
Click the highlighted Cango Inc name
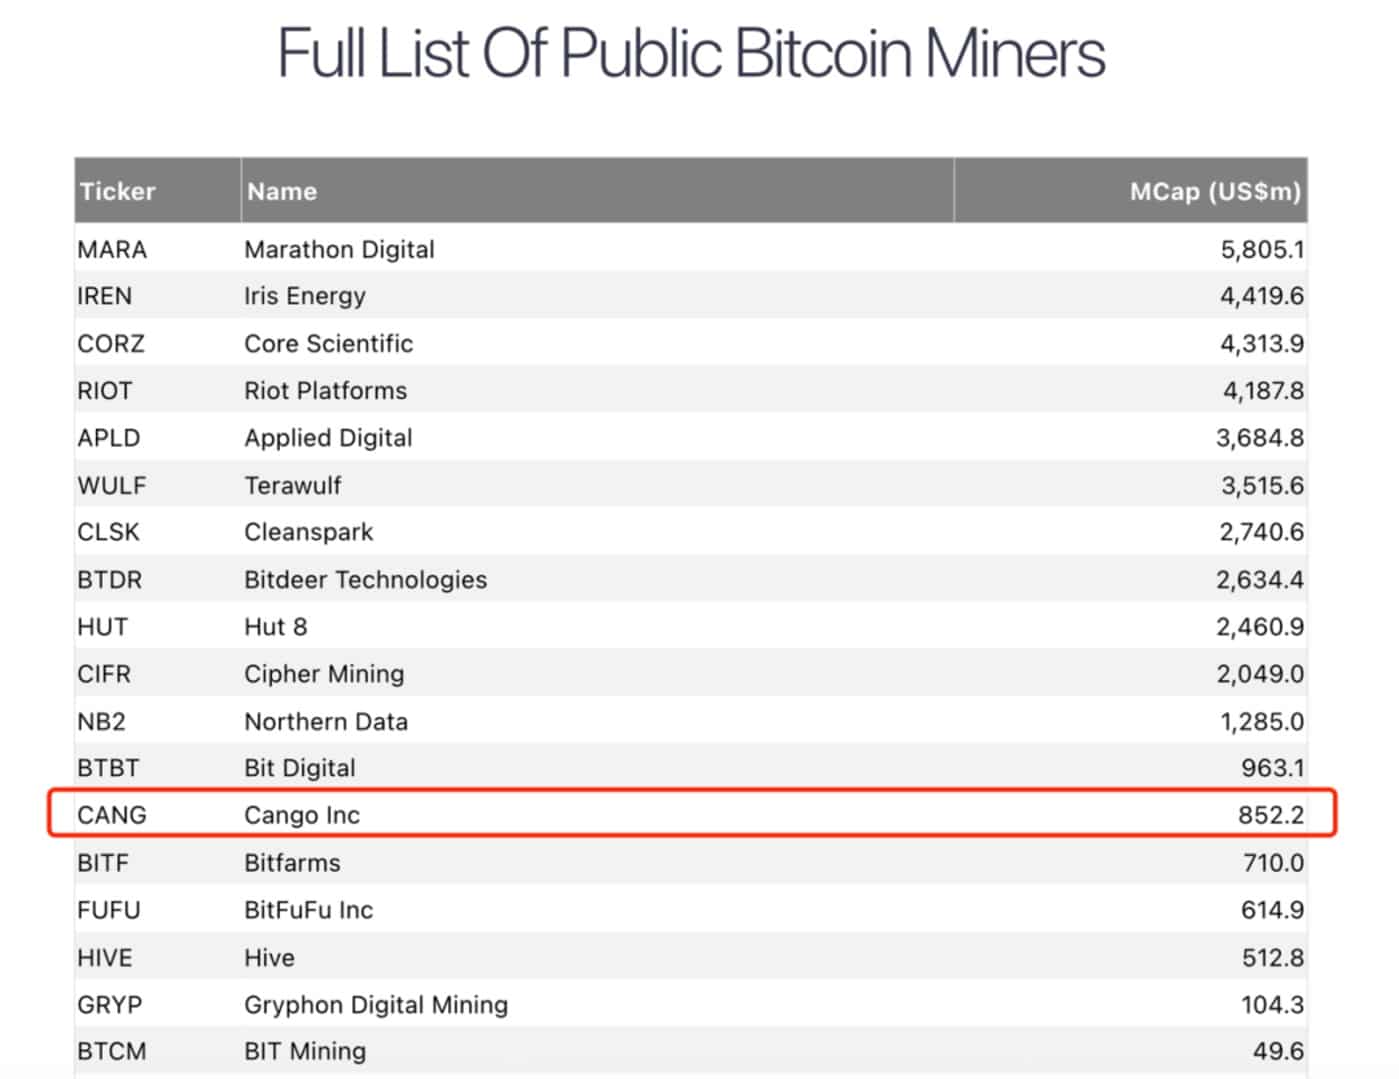point(301,815)
